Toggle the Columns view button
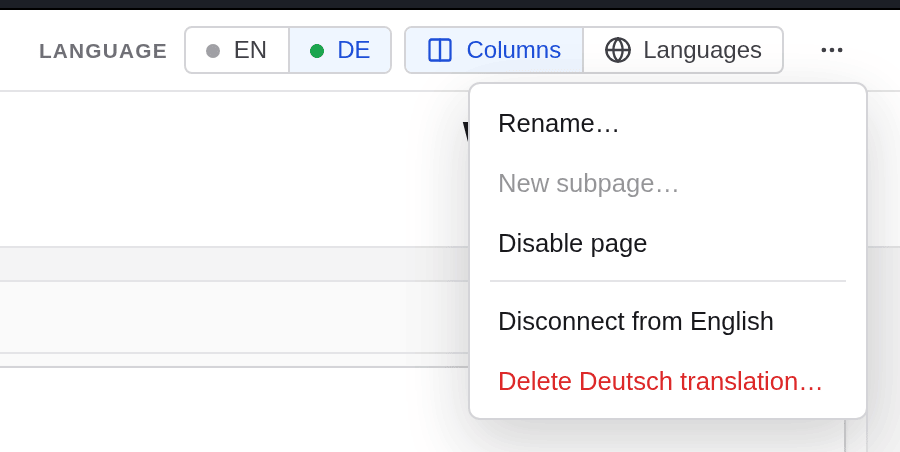Viewport: 900px width, 452px height. [x=494, y=50]
